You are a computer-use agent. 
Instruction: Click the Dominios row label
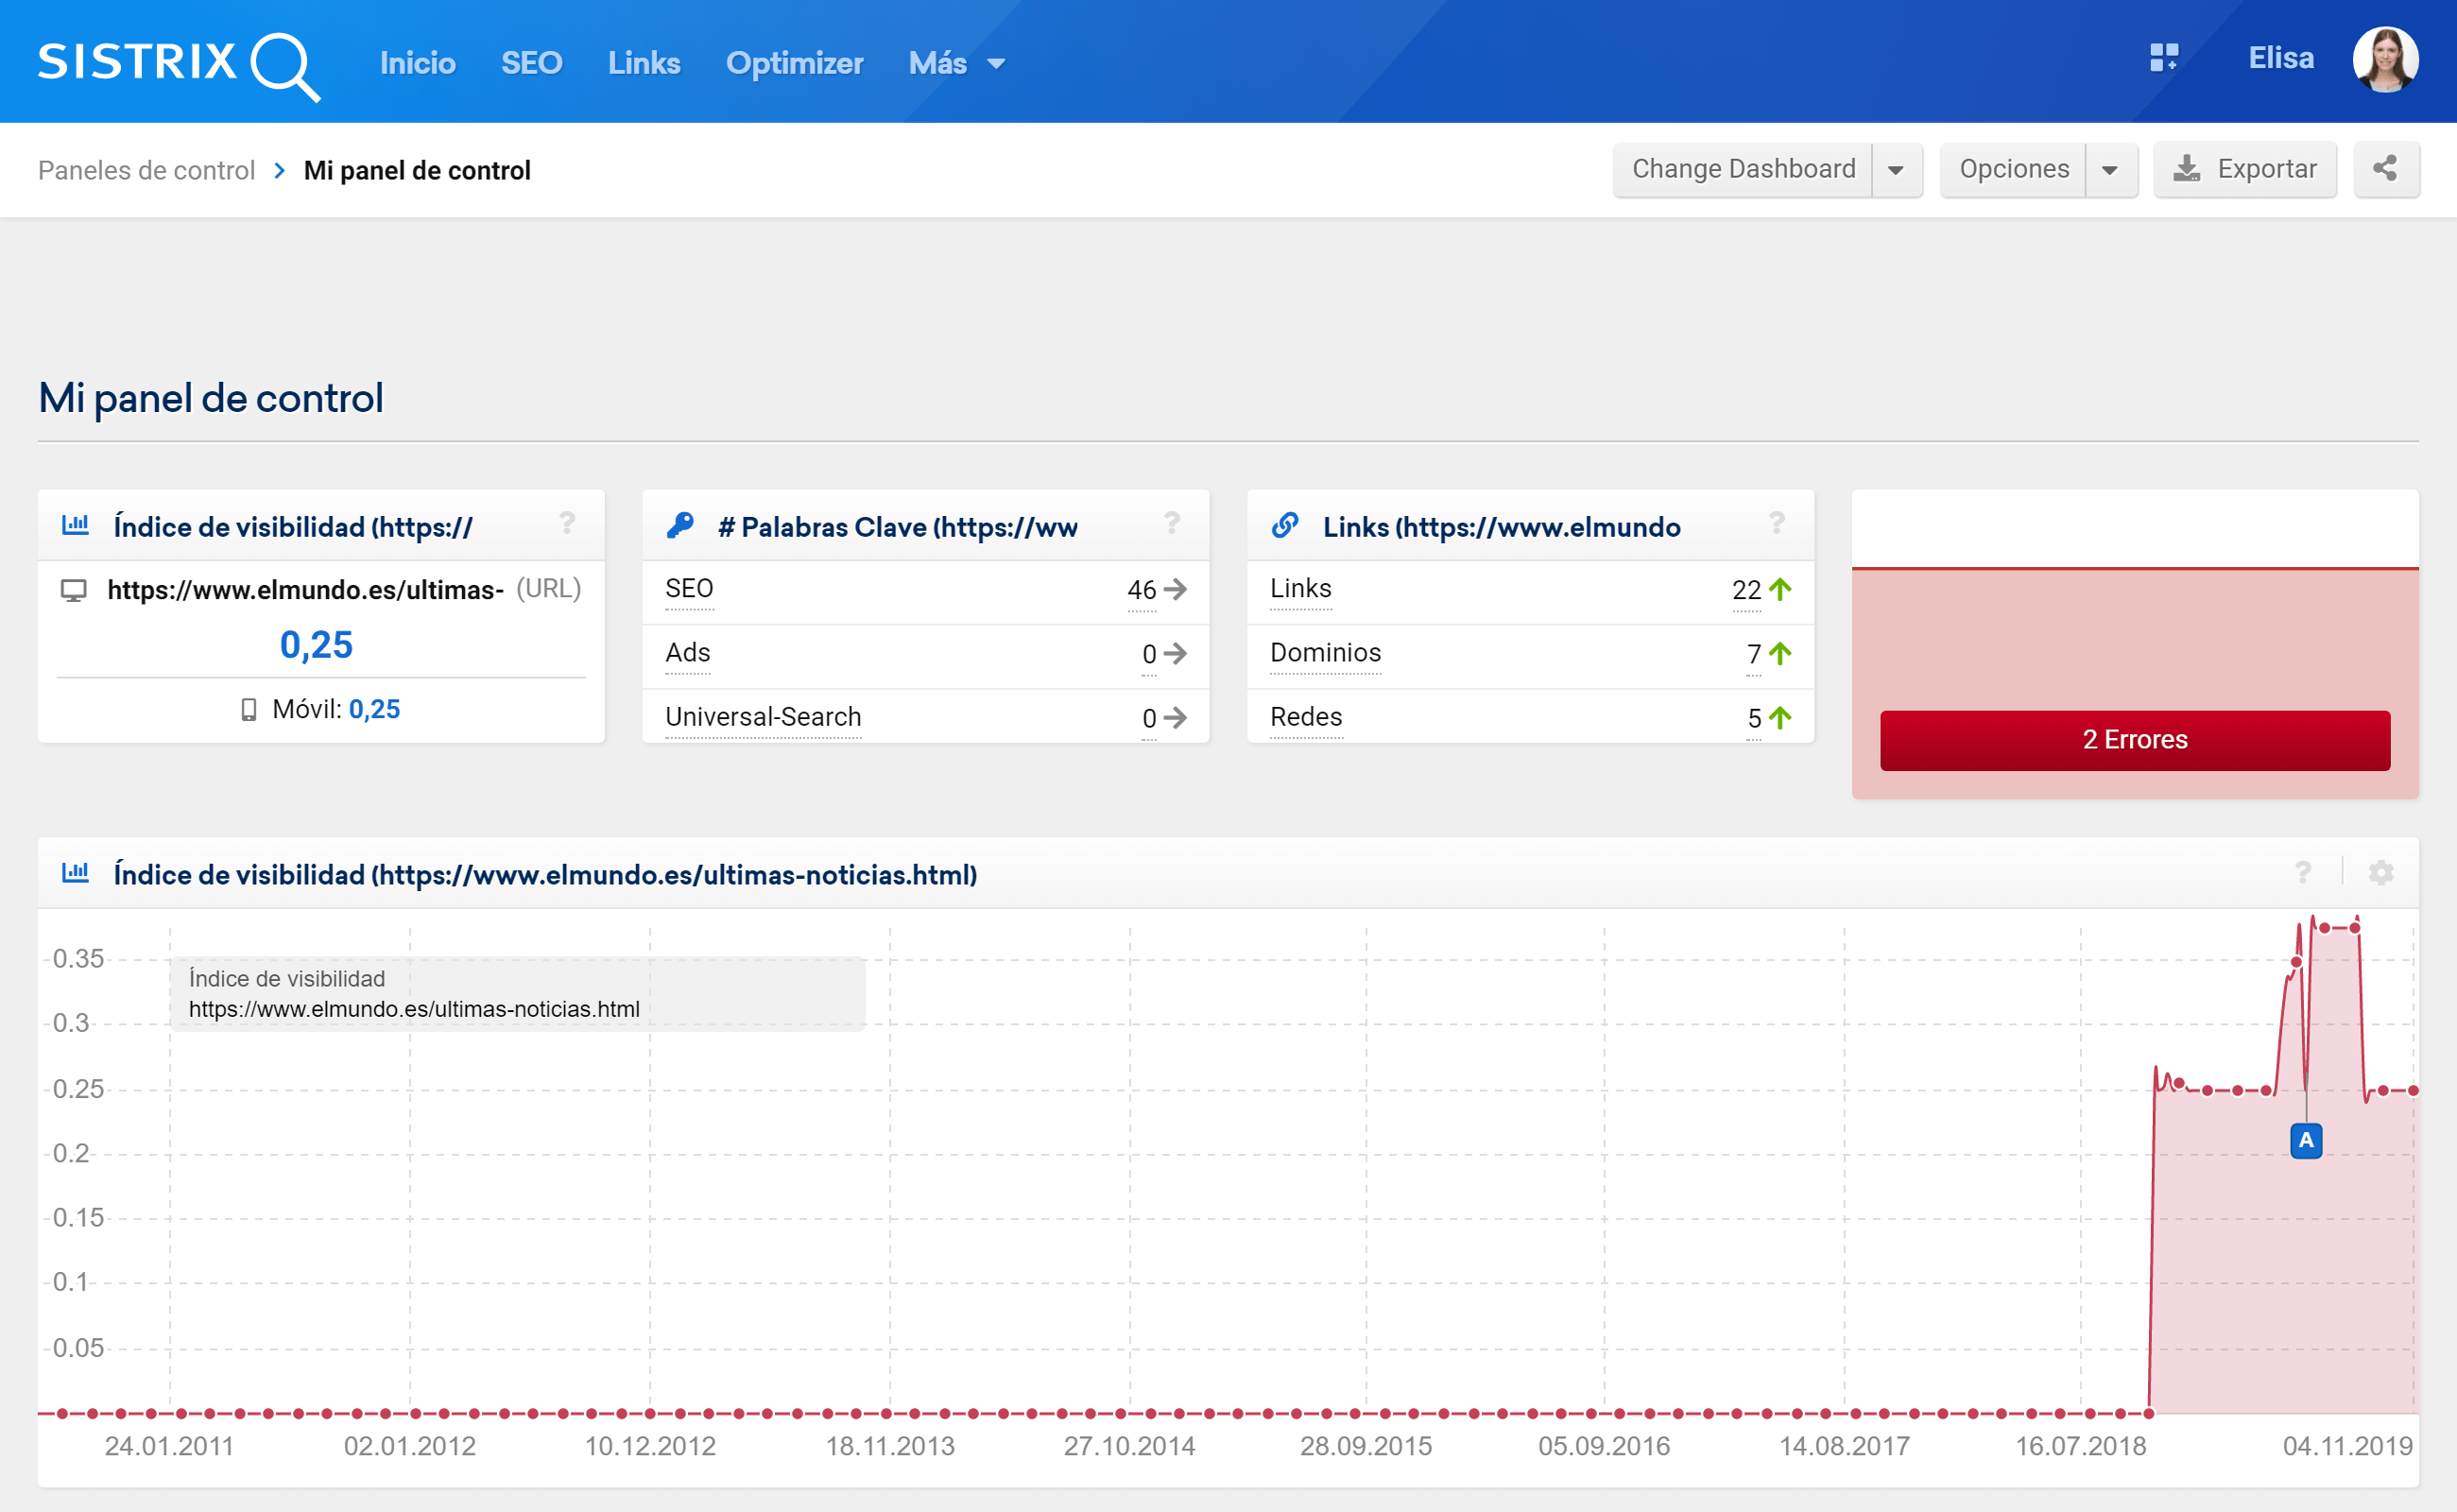click(1325, 653)
